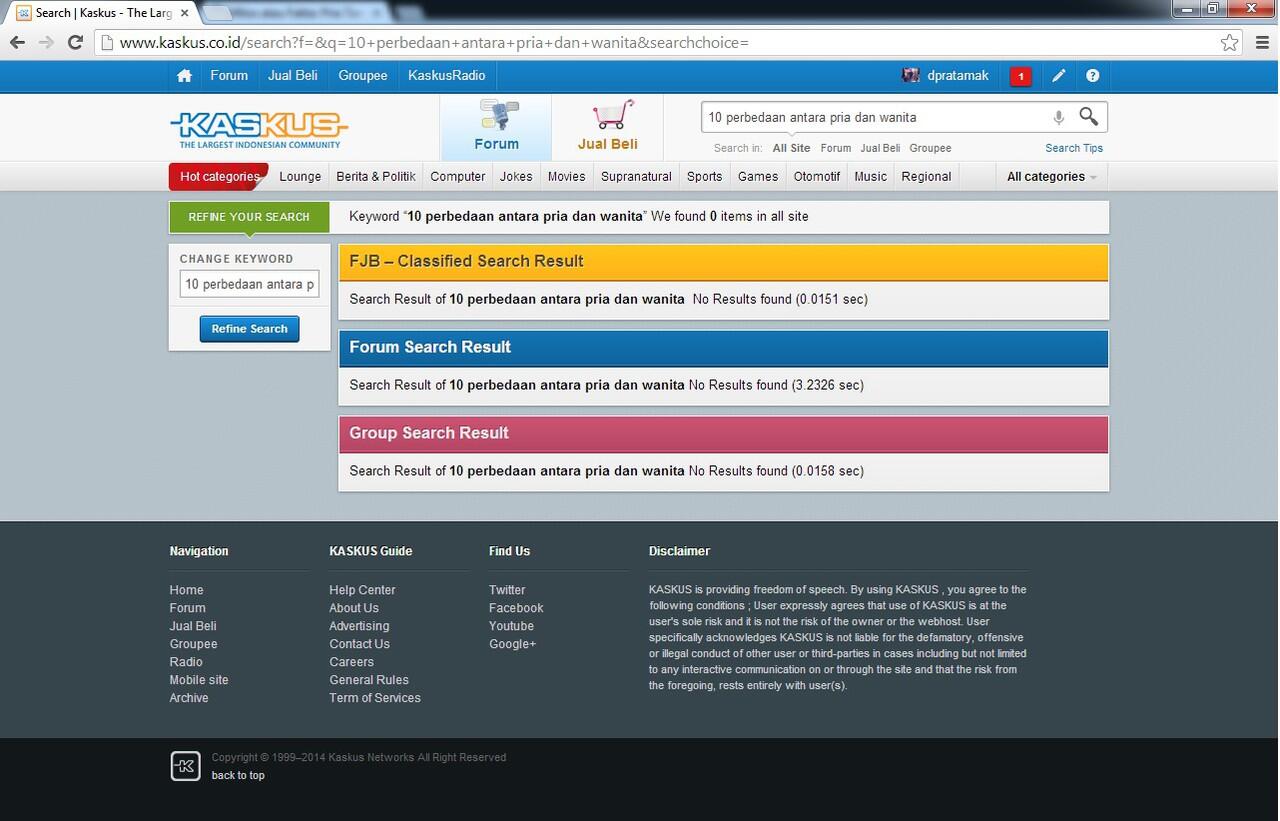Open footer Home link
Screen dimensions: 1280x821
point(186,590)
